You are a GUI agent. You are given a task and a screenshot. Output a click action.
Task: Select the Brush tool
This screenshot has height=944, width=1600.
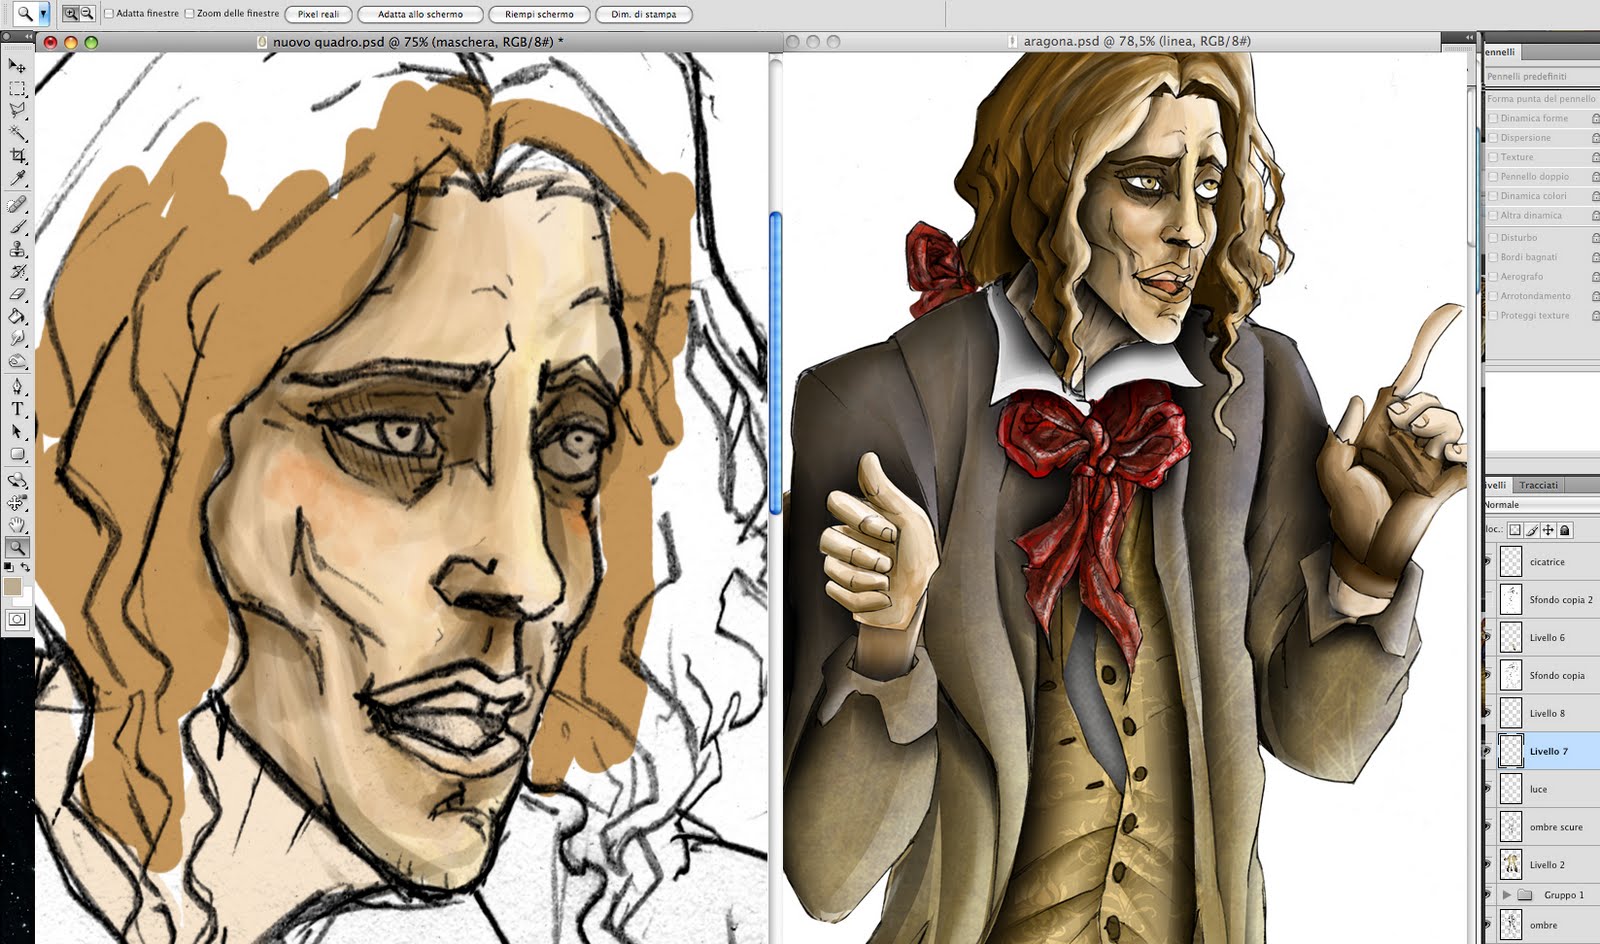coord(17,228)
